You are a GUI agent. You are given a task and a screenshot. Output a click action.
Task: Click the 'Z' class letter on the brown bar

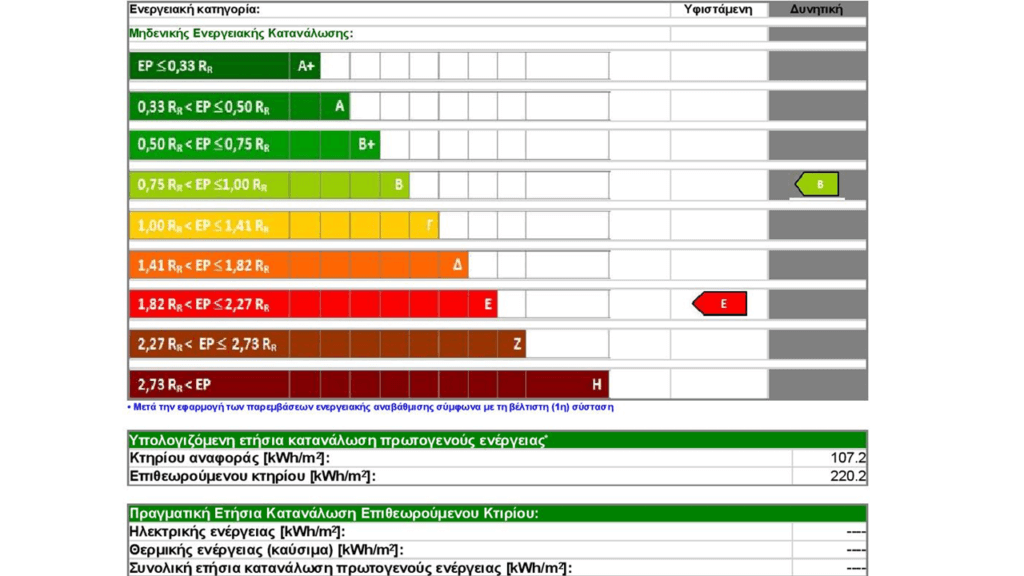pos(517,344)
